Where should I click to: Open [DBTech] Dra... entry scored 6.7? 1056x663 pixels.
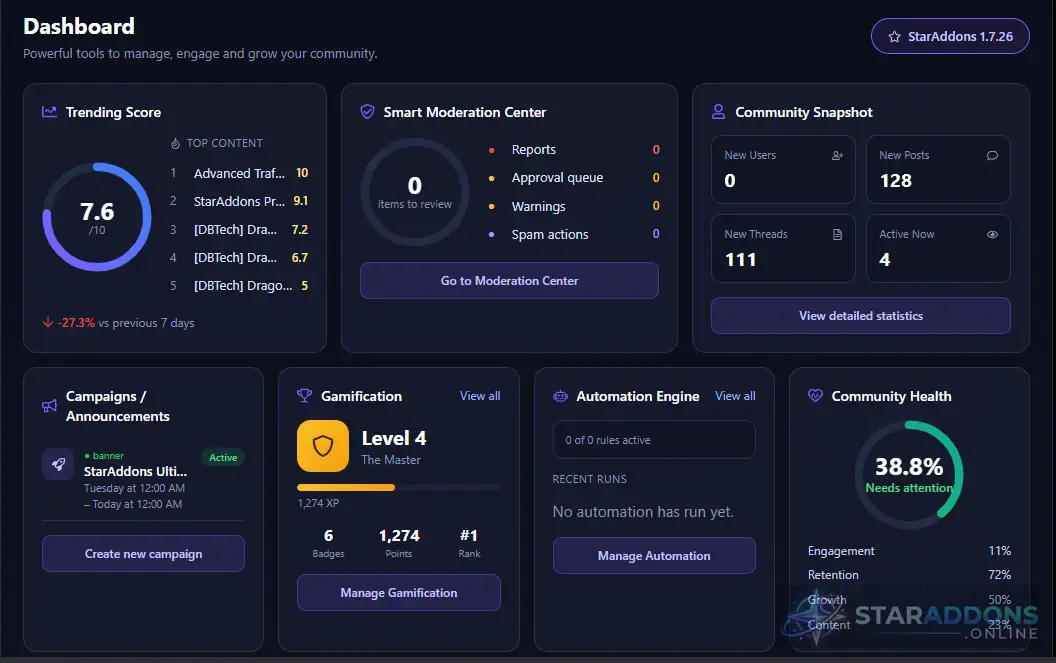coord(239,257)
